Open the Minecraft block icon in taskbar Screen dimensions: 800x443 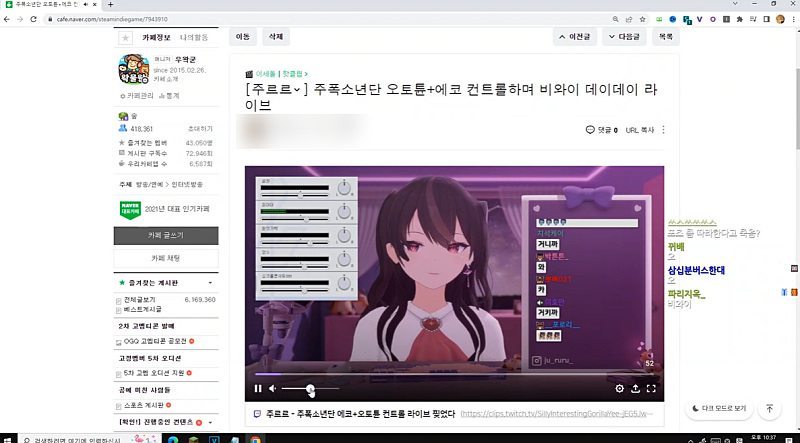[x=193, y=439]
